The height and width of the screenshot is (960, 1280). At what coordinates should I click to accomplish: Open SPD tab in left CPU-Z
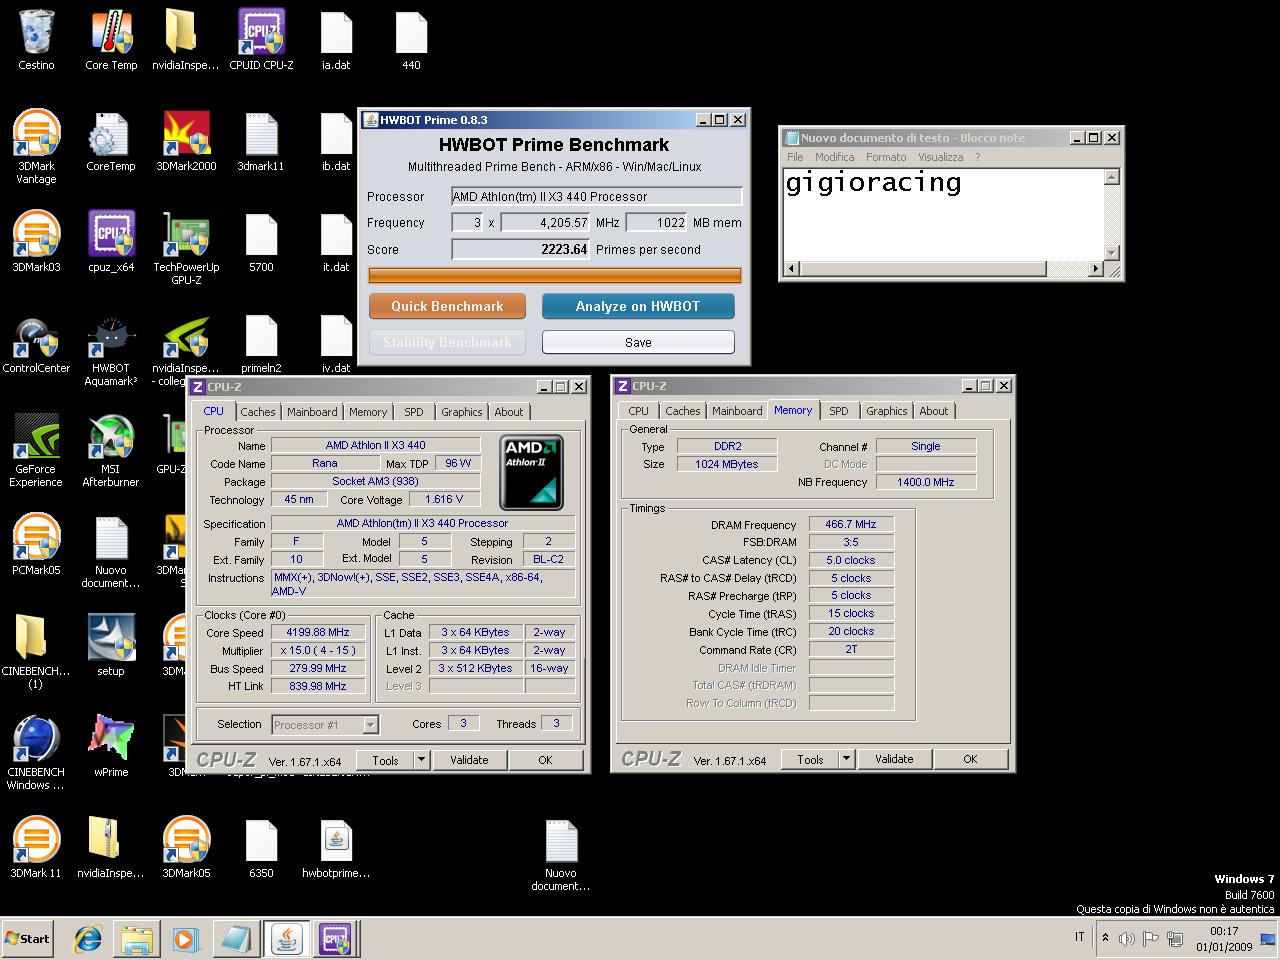click(x=414, y=412)
